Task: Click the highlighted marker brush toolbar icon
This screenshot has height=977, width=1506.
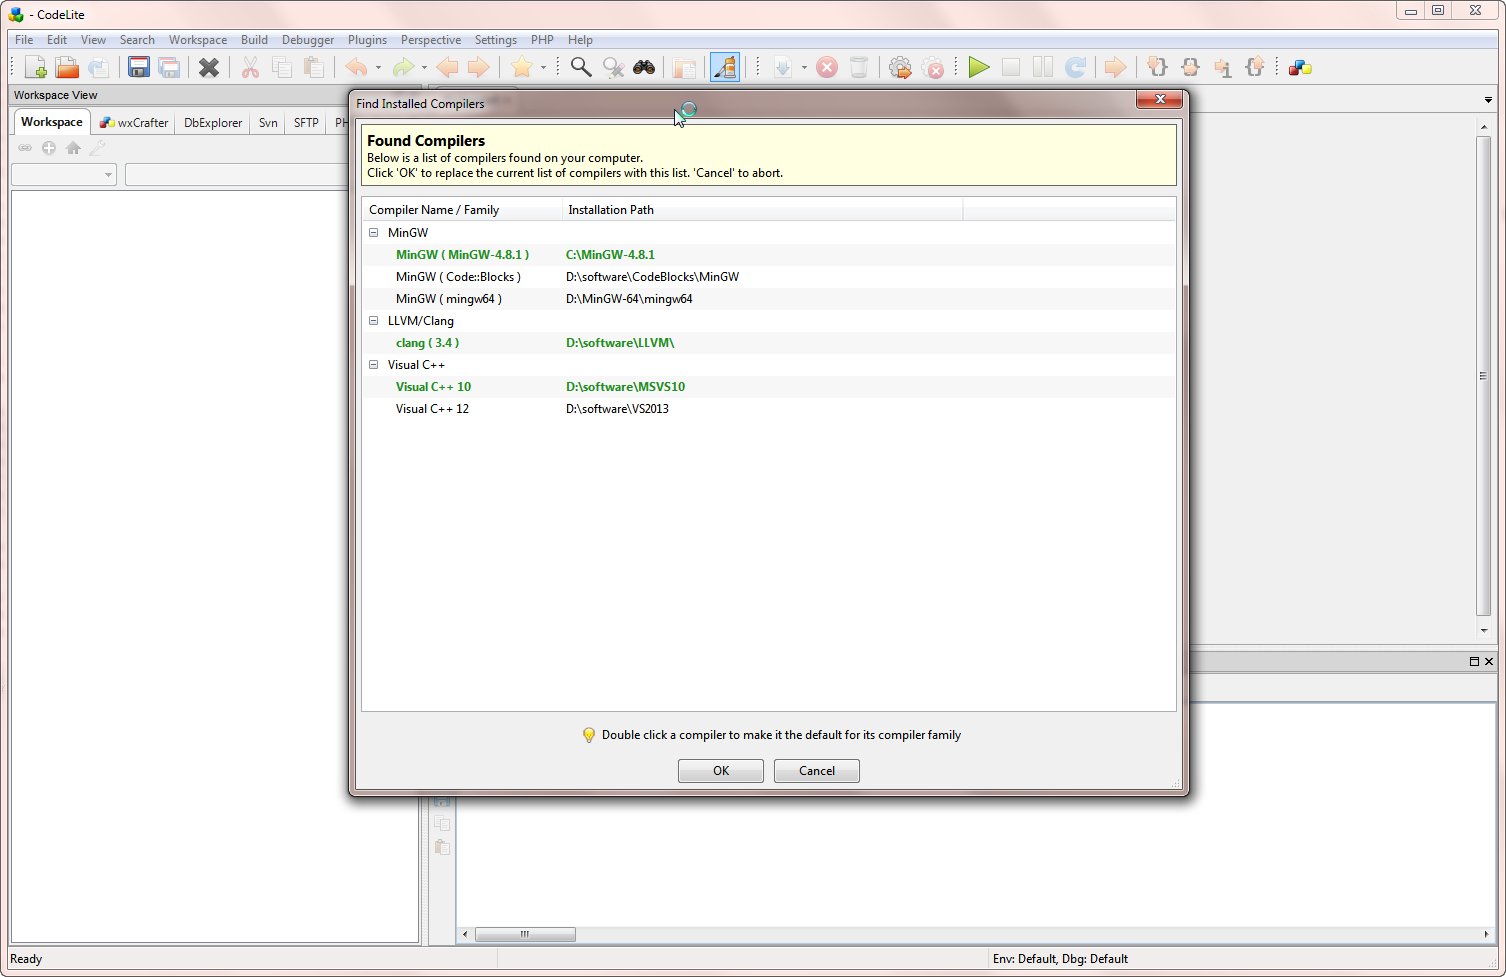Action: point(725,67)
